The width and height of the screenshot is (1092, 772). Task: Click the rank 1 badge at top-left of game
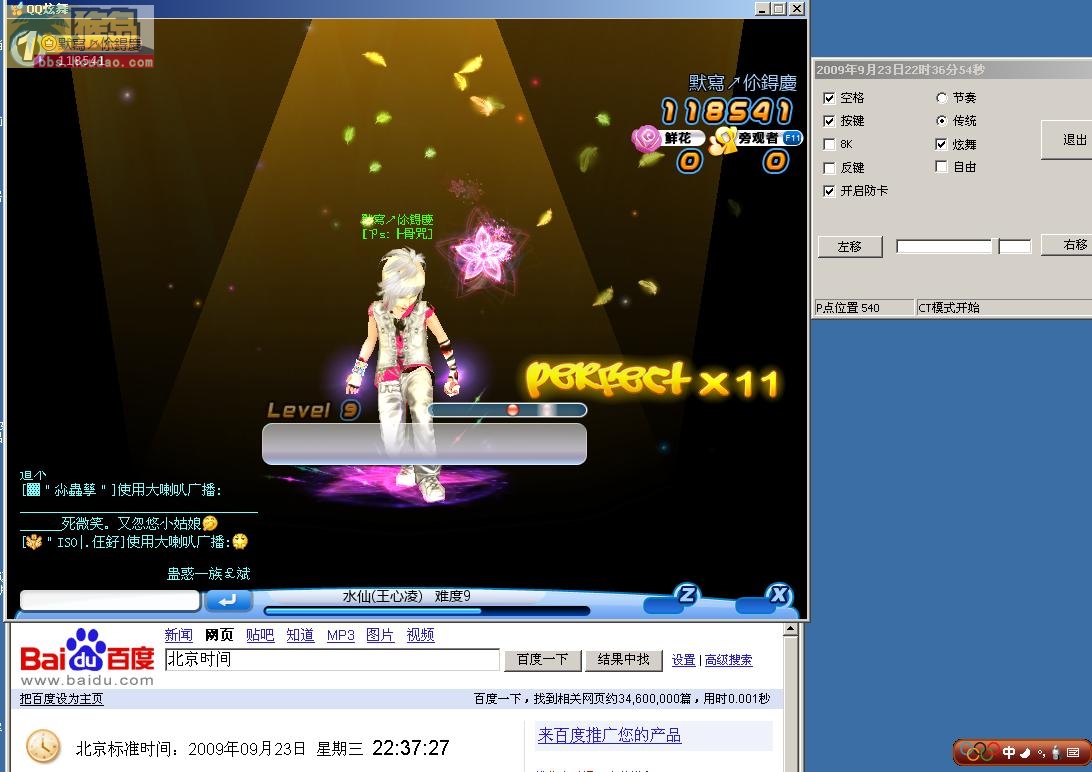point(26,47)
